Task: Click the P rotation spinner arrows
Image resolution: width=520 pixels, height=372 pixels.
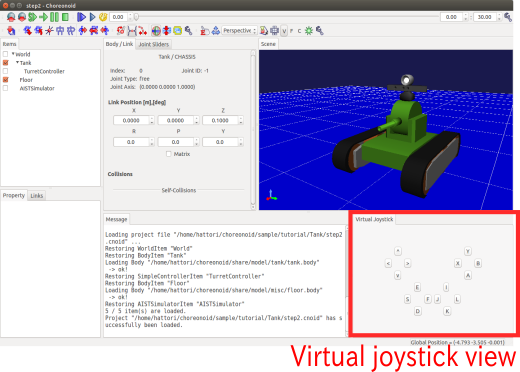Action: point(196,142)
